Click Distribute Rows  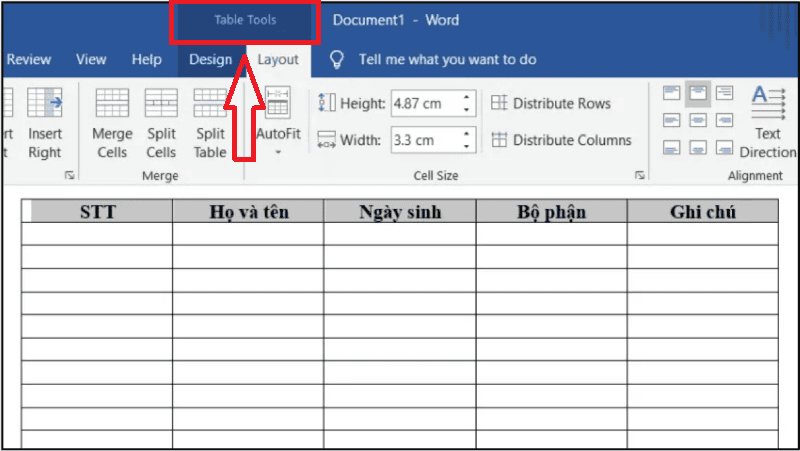point(551,103)
